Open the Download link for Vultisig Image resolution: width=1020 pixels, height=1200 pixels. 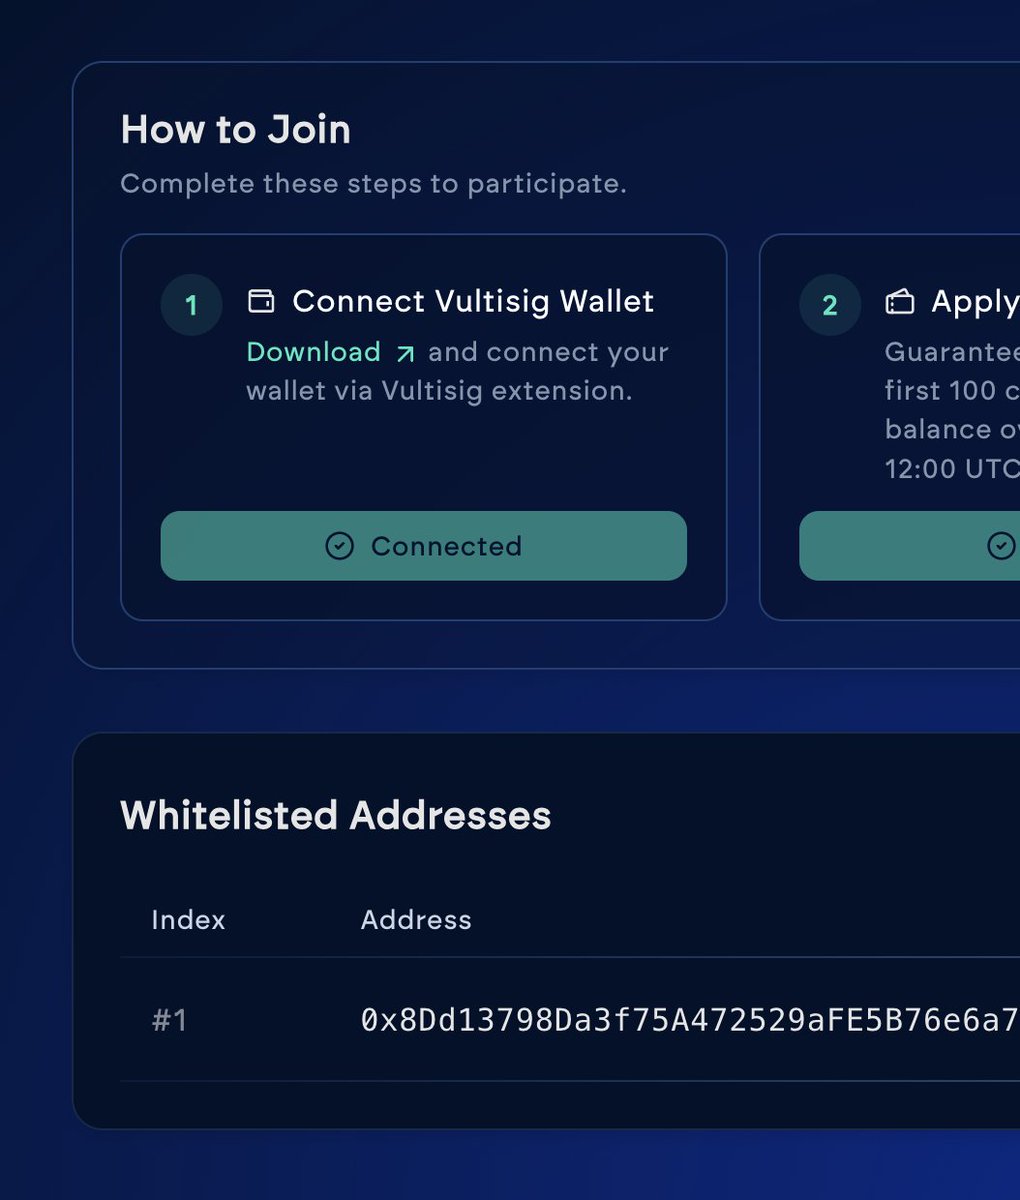tap(313, 352)
